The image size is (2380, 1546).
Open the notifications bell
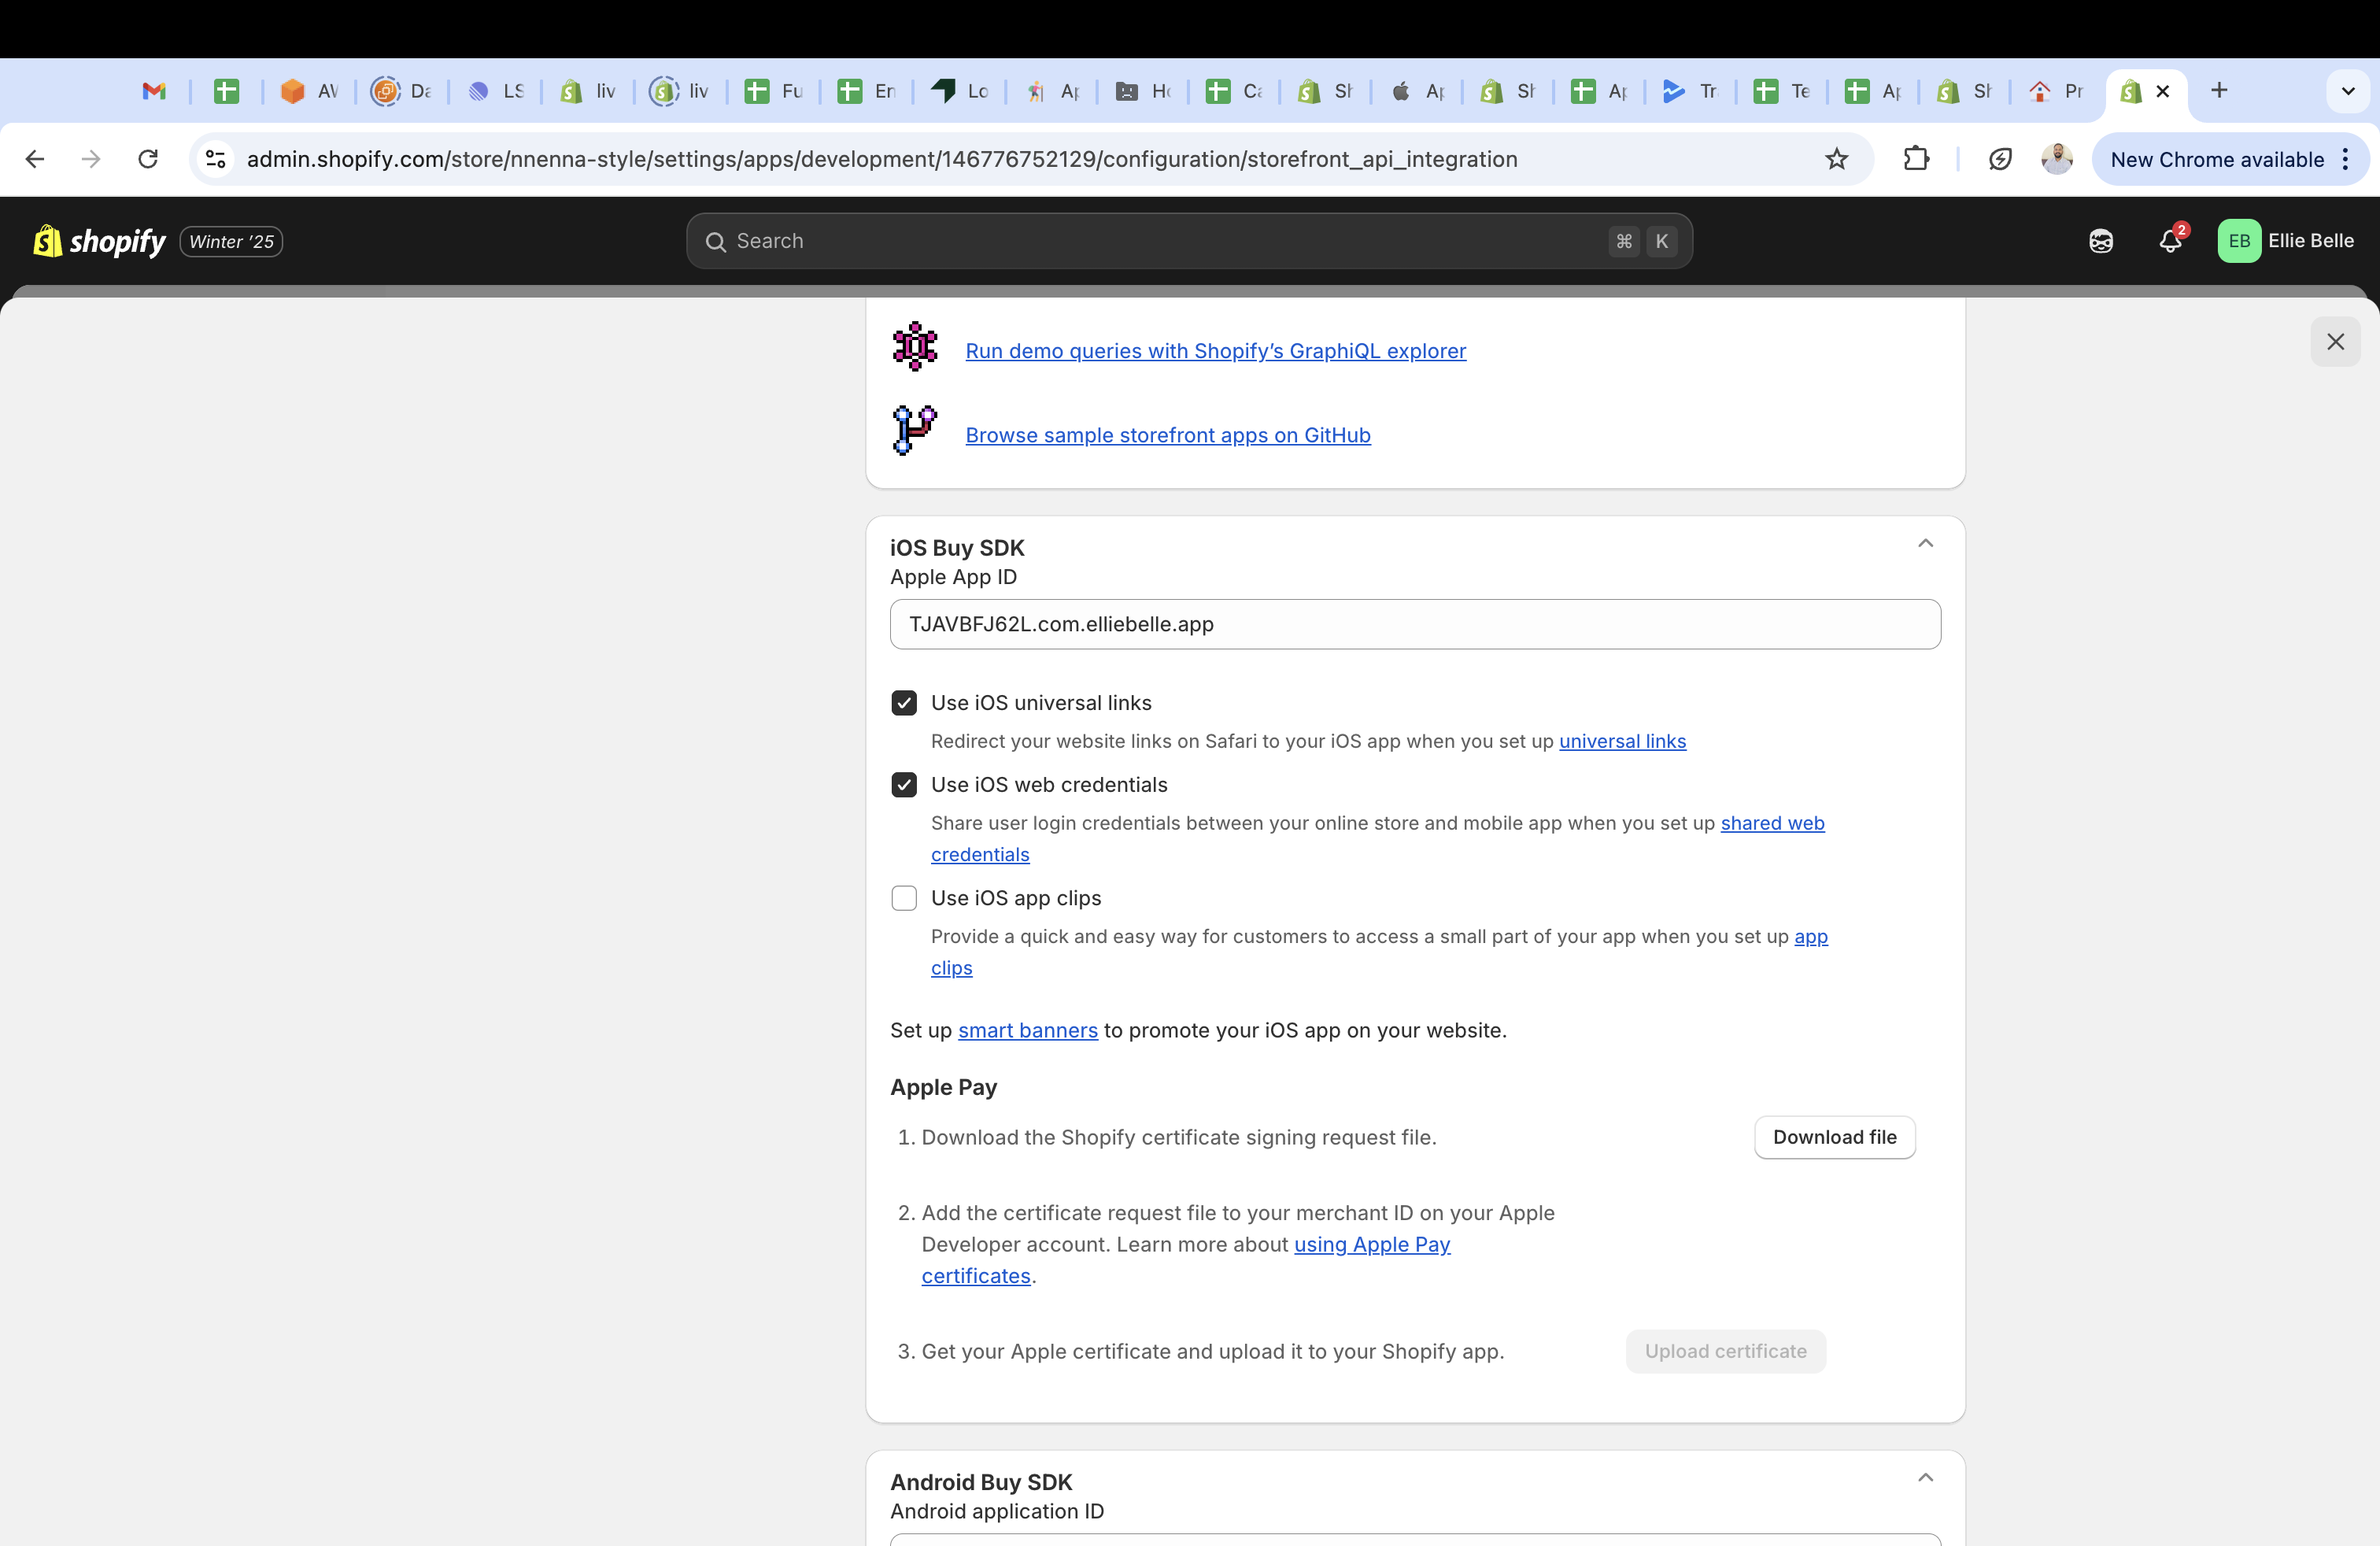tap(2170, 241)
